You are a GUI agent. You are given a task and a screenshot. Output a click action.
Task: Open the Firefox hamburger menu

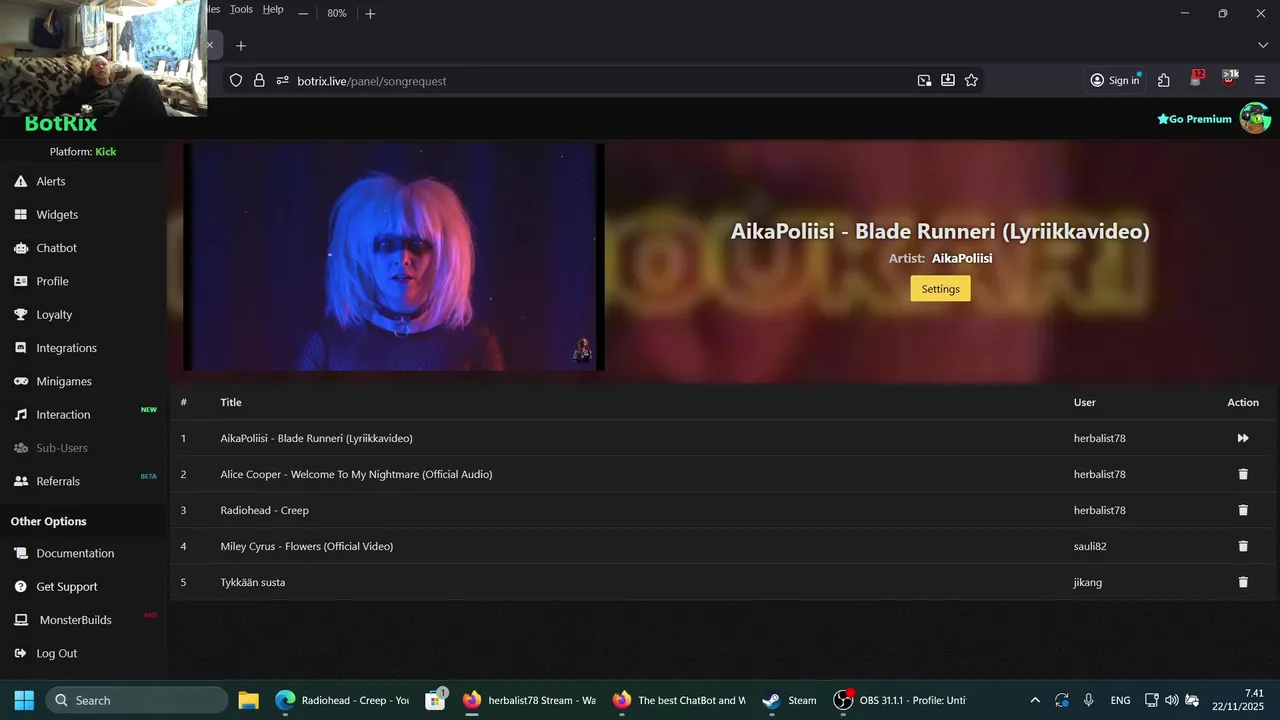tap(1260, 80)
